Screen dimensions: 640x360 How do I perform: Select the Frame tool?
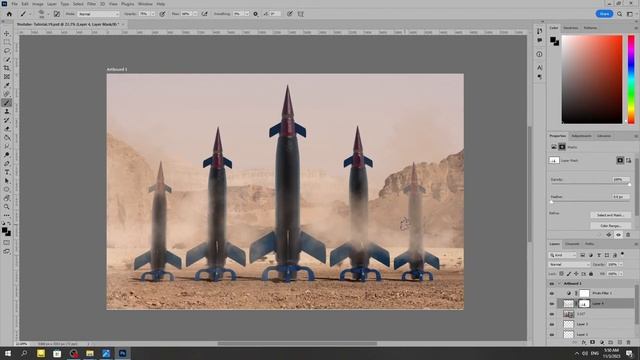pyautogui.click(x=7, y=77)
